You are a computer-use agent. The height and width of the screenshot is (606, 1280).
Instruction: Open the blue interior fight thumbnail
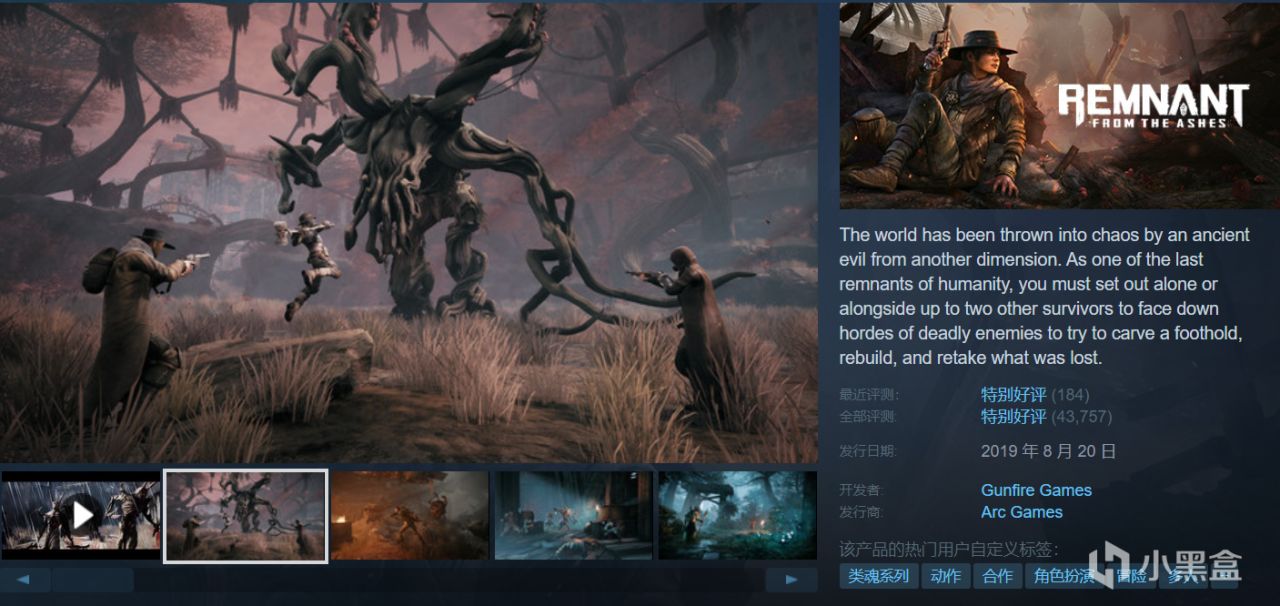click(x=573, y=515)
